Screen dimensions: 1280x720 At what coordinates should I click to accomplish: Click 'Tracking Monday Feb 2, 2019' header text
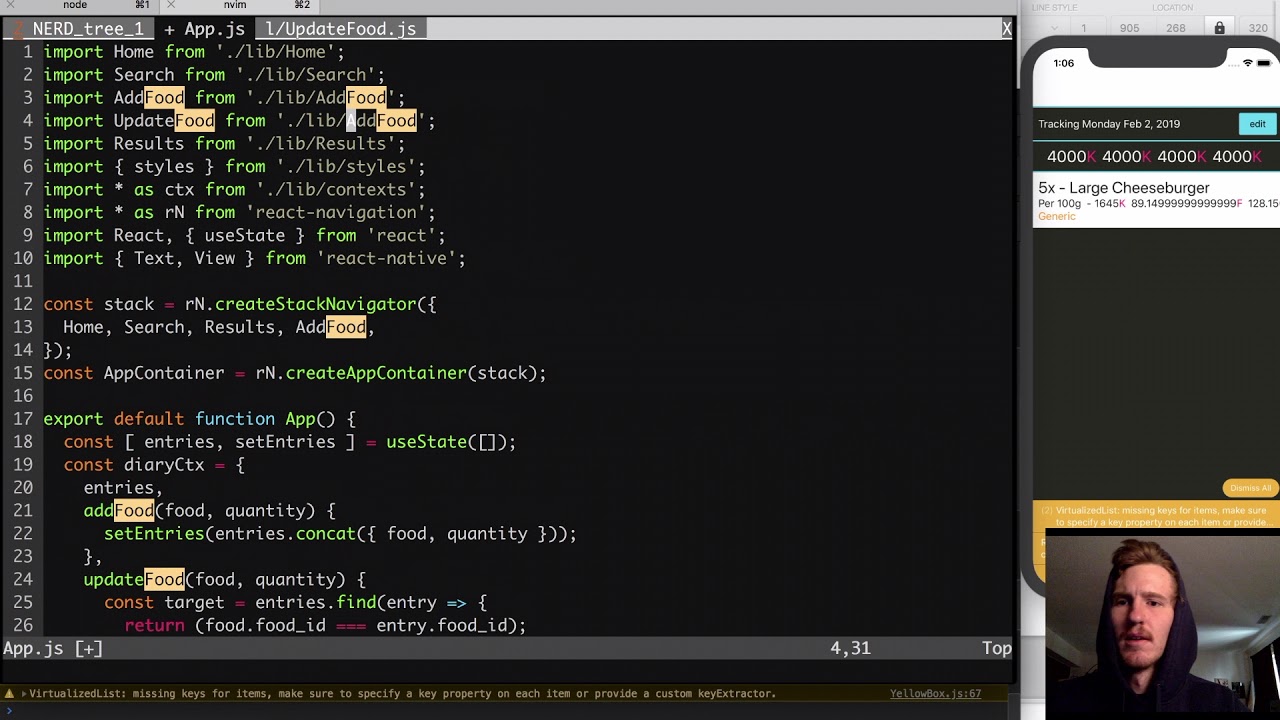coord(1109,124)
